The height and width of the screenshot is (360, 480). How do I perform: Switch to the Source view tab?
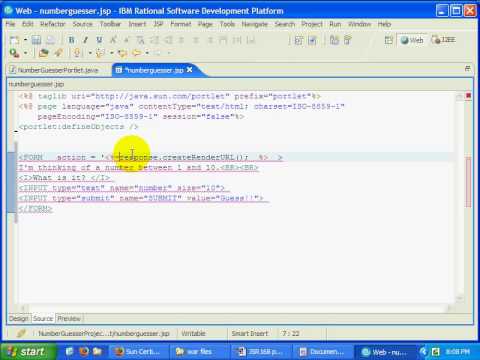[x=43, y=319]
